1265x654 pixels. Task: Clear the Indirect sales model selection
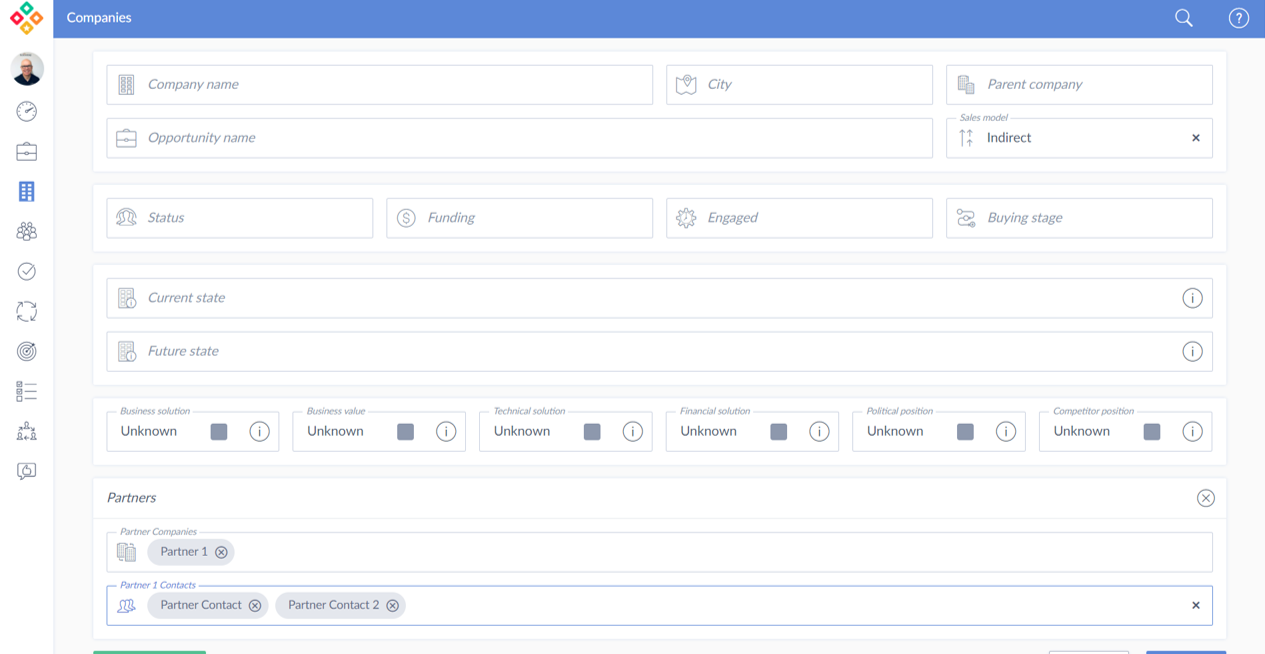(x=1195, y=138)
